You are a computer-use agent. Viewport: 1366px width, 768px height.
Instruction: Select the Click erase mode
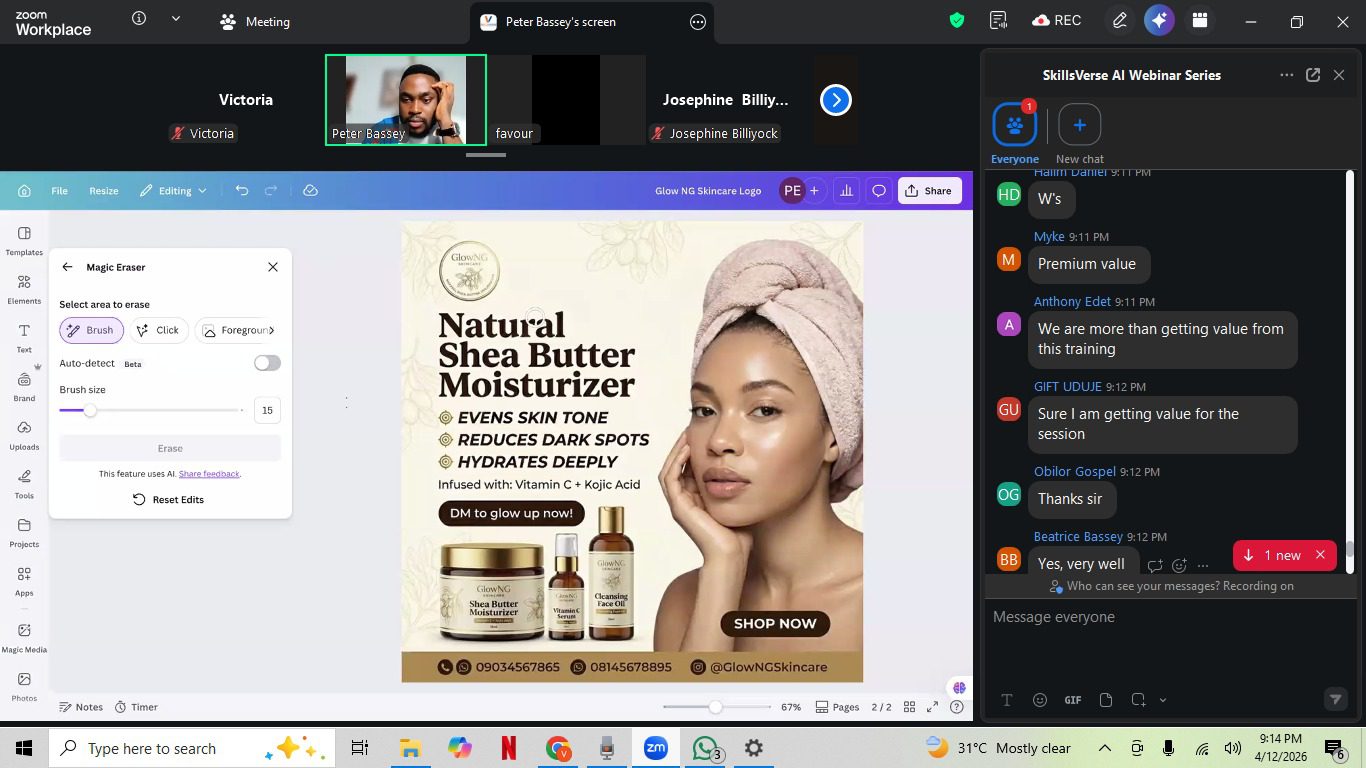pos(157,330)
